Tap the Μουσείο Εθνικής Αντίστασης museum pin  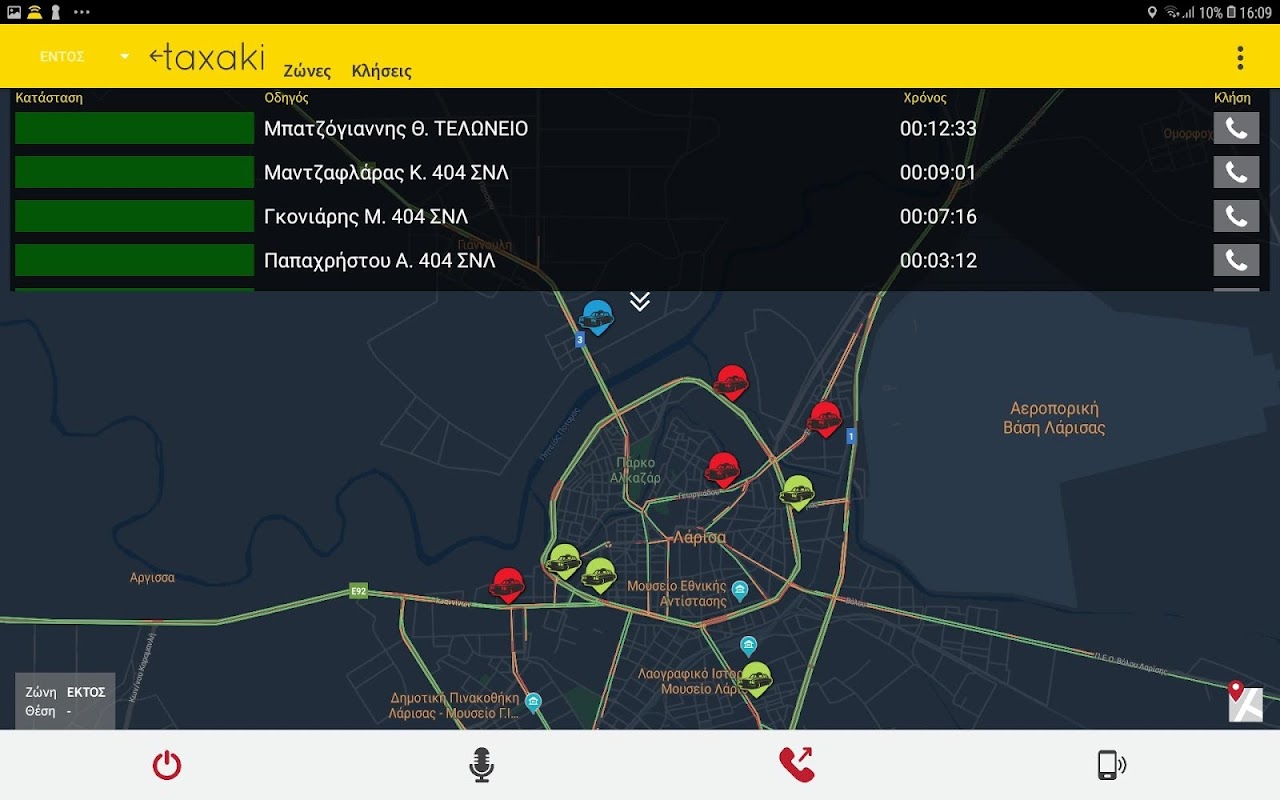740,590
